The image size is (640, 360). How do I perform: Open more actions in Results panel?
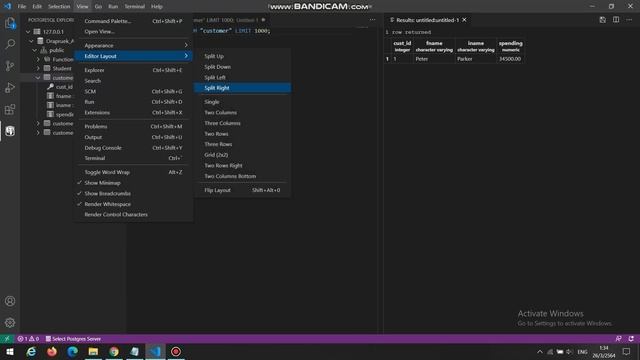629,20
